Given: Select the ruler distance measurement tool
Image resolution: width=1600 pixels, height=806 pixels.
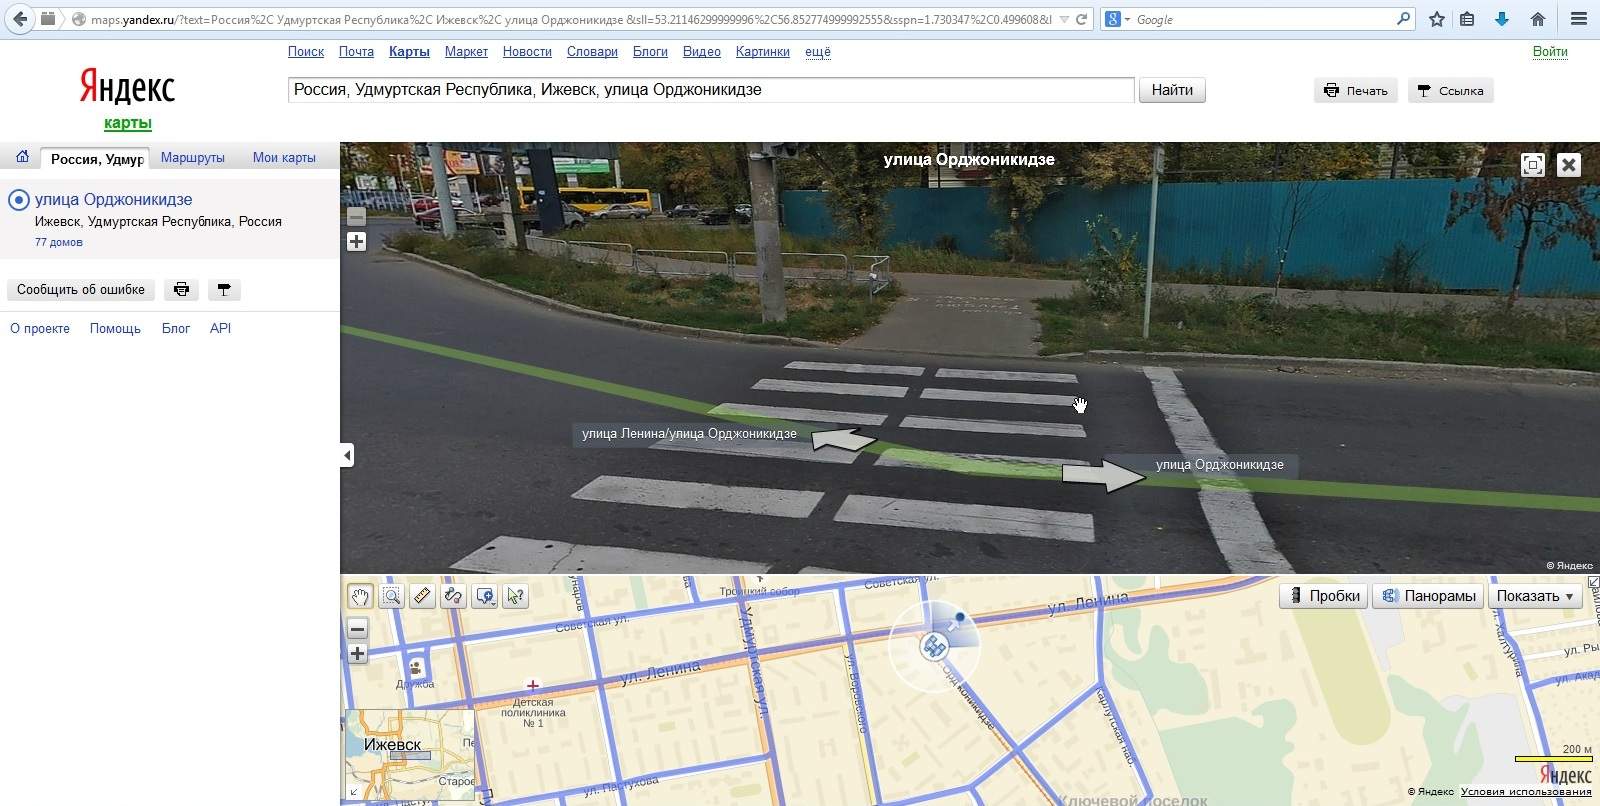Looking at the screenshot, I should coord(422,596).
